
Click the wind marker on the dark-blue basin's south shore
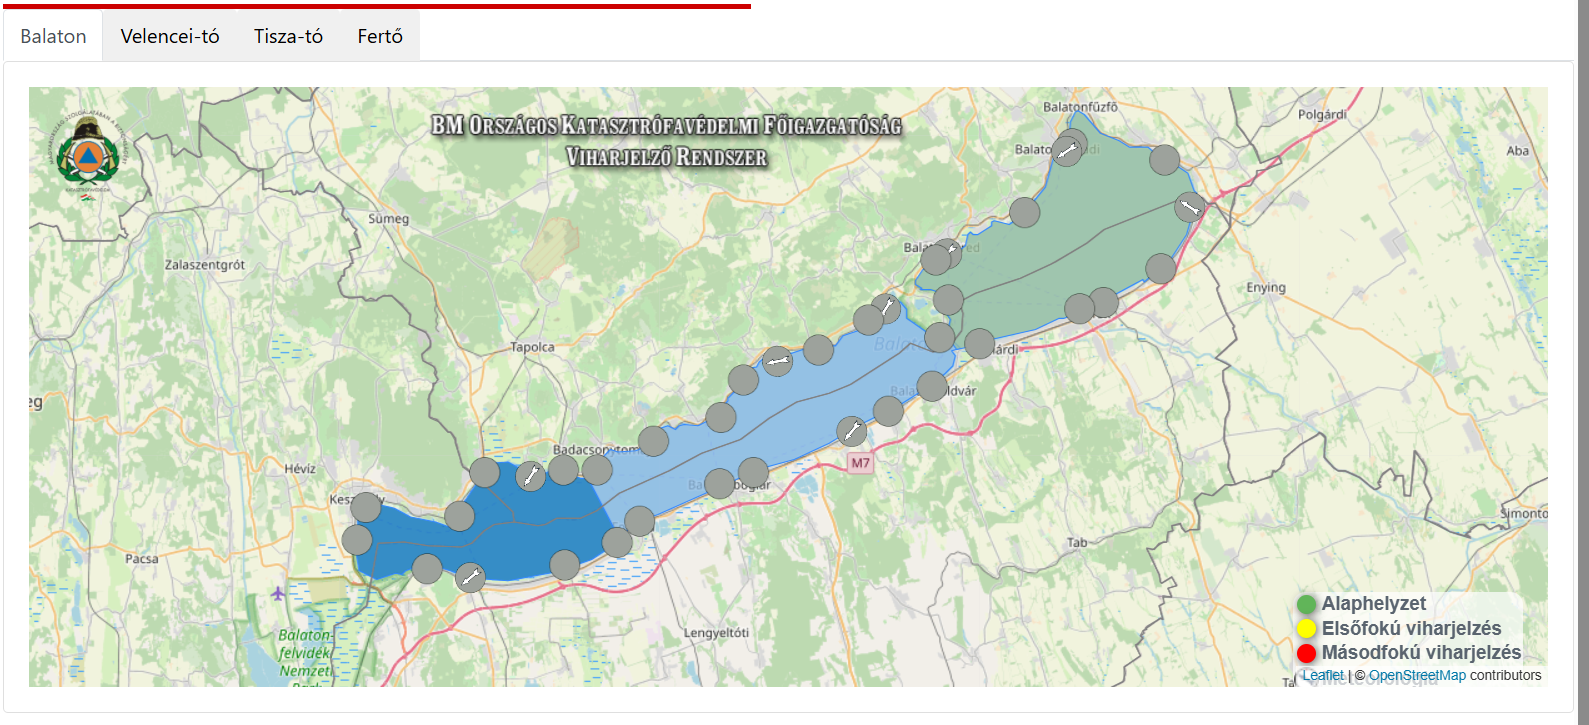tap(470, 577)
